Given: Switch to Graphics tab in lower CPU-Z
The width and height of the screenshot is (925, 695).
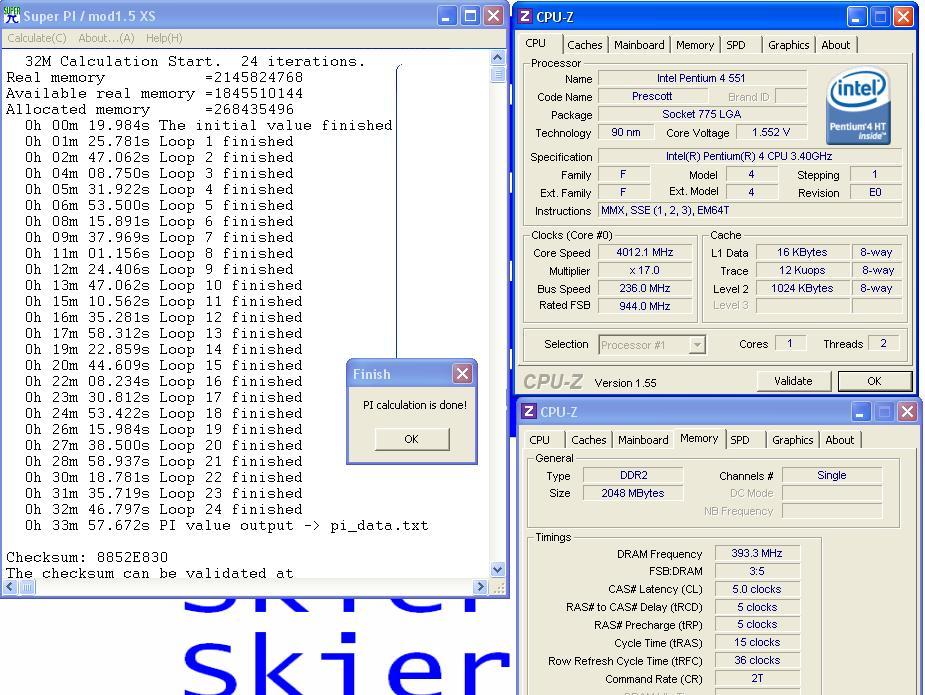Looking at the screenshot, I should pos(792,440).
